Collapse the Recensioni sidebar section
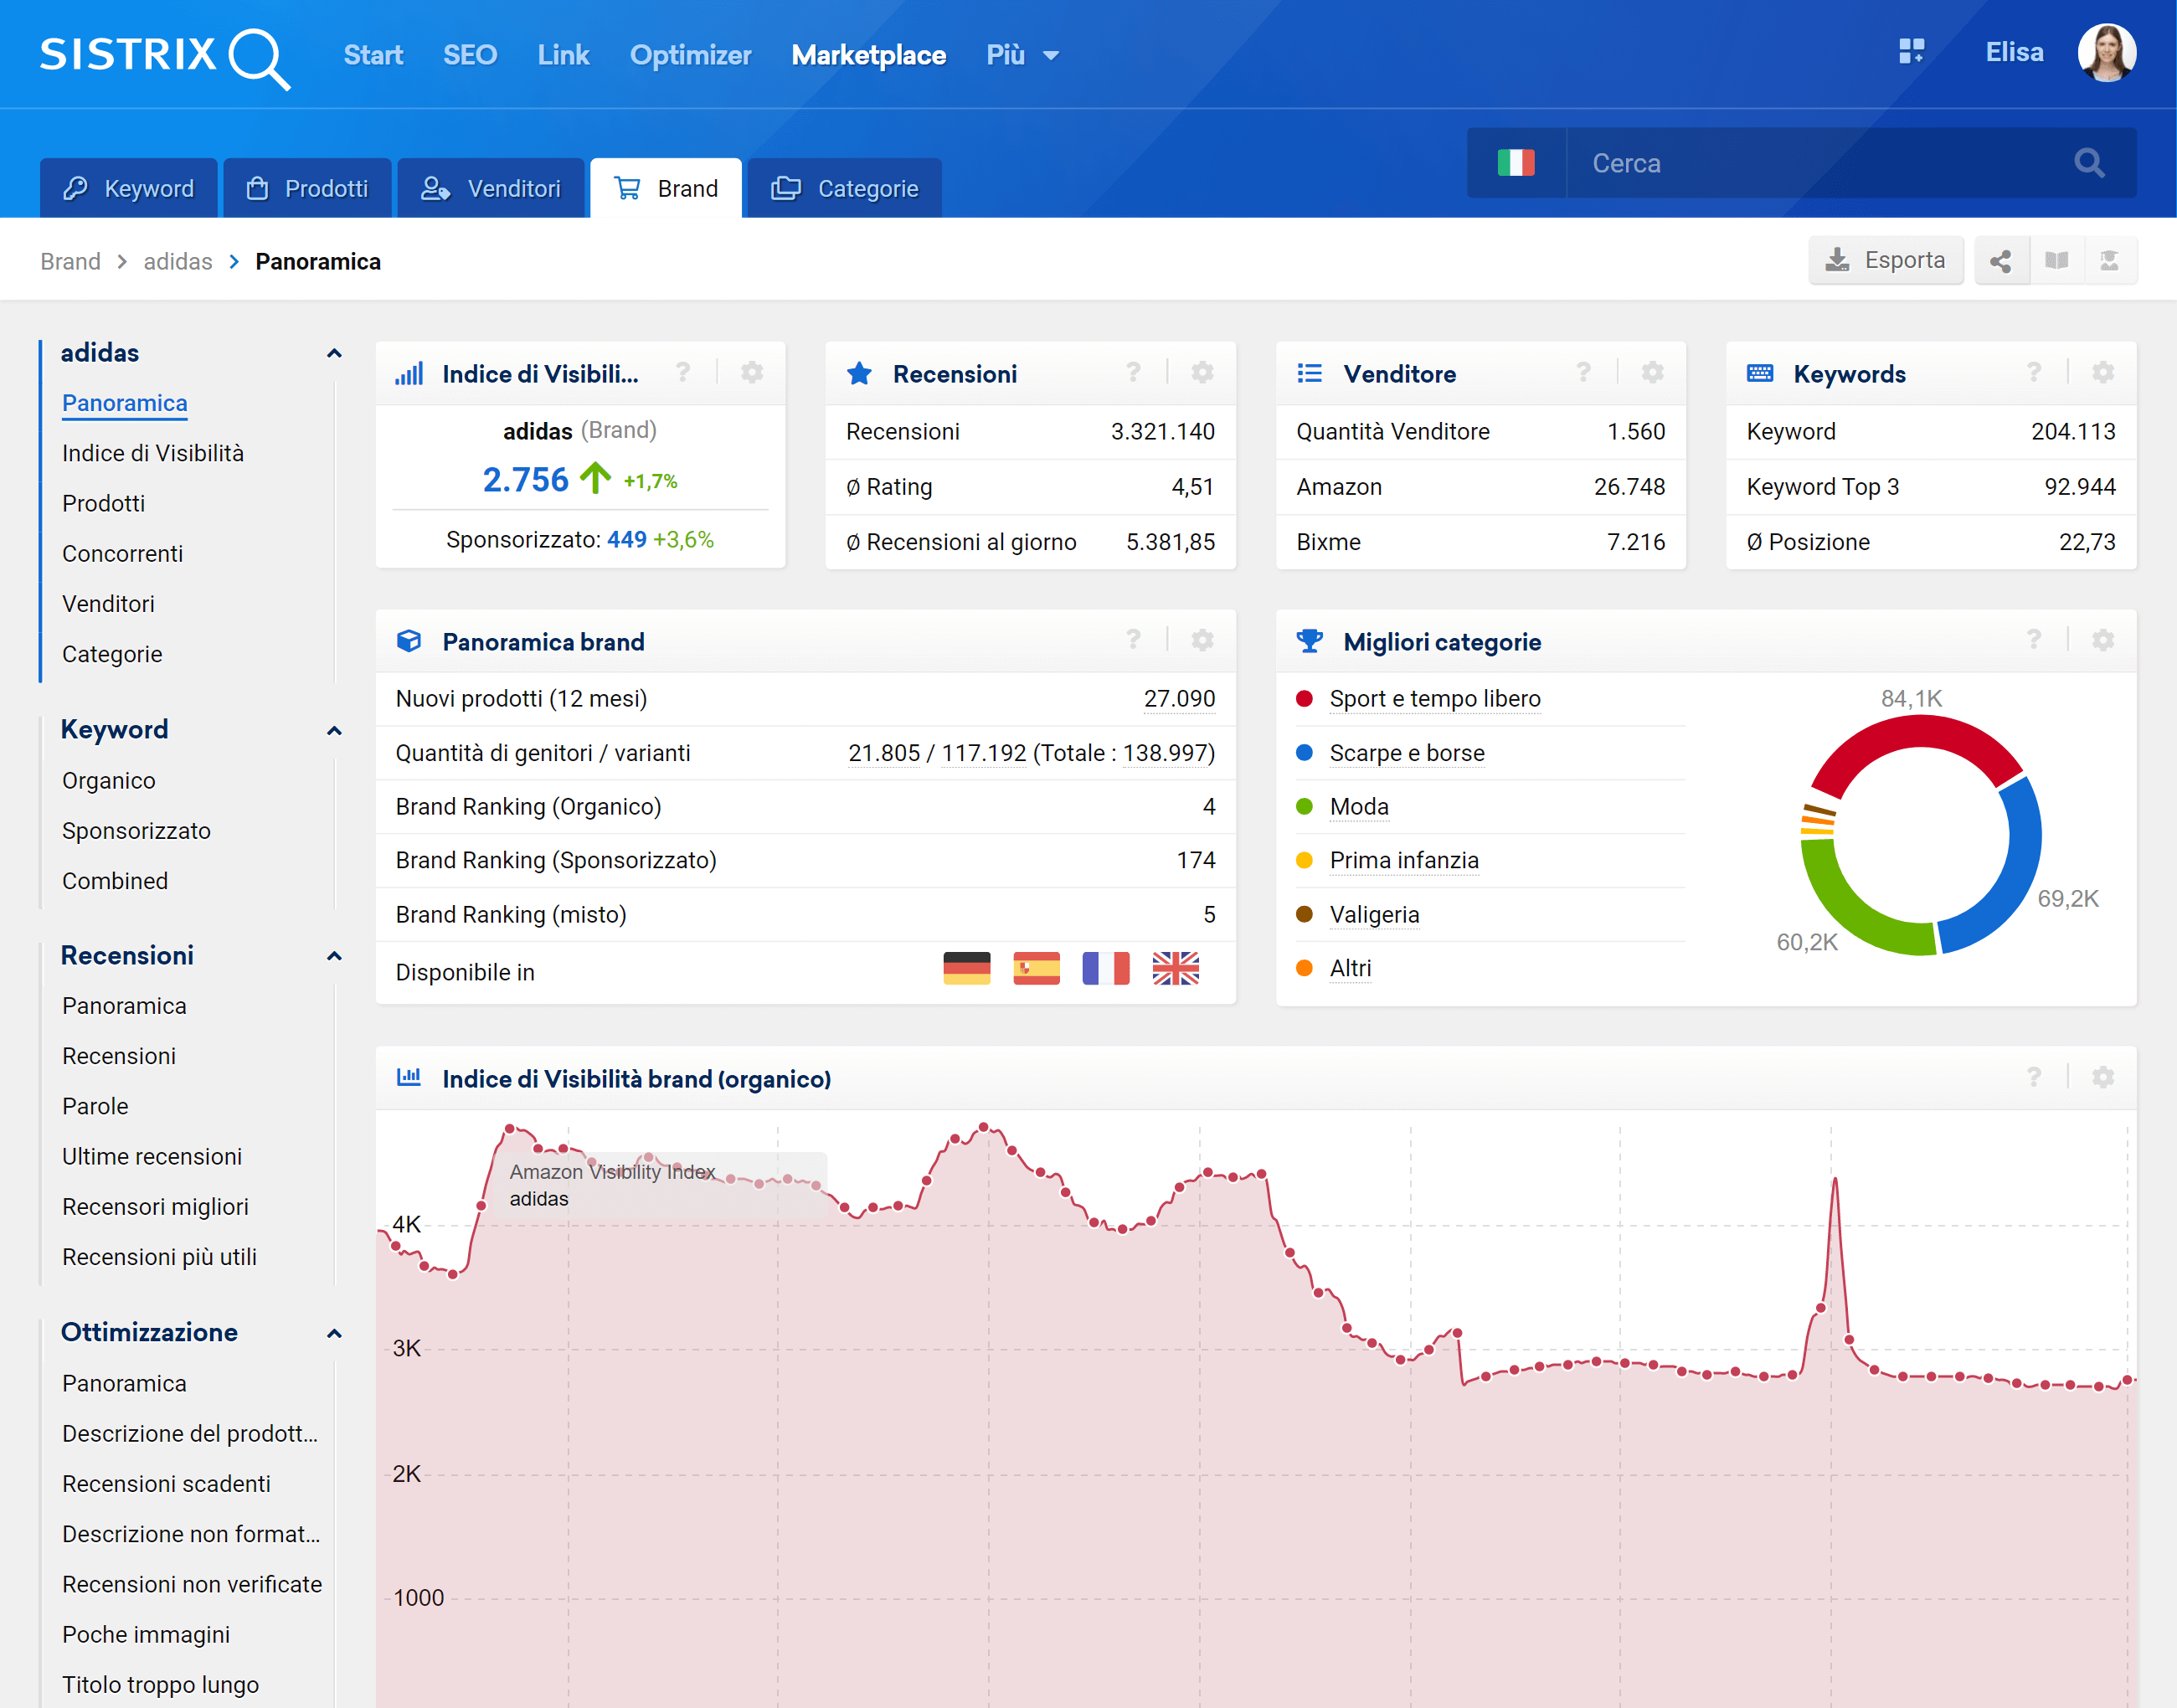The height and width of the screenshot is (1708, 2177). pos(334,956)
